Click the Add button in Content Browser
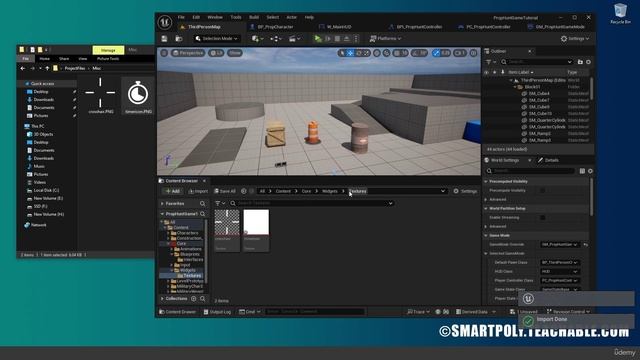 click(173, 191)
